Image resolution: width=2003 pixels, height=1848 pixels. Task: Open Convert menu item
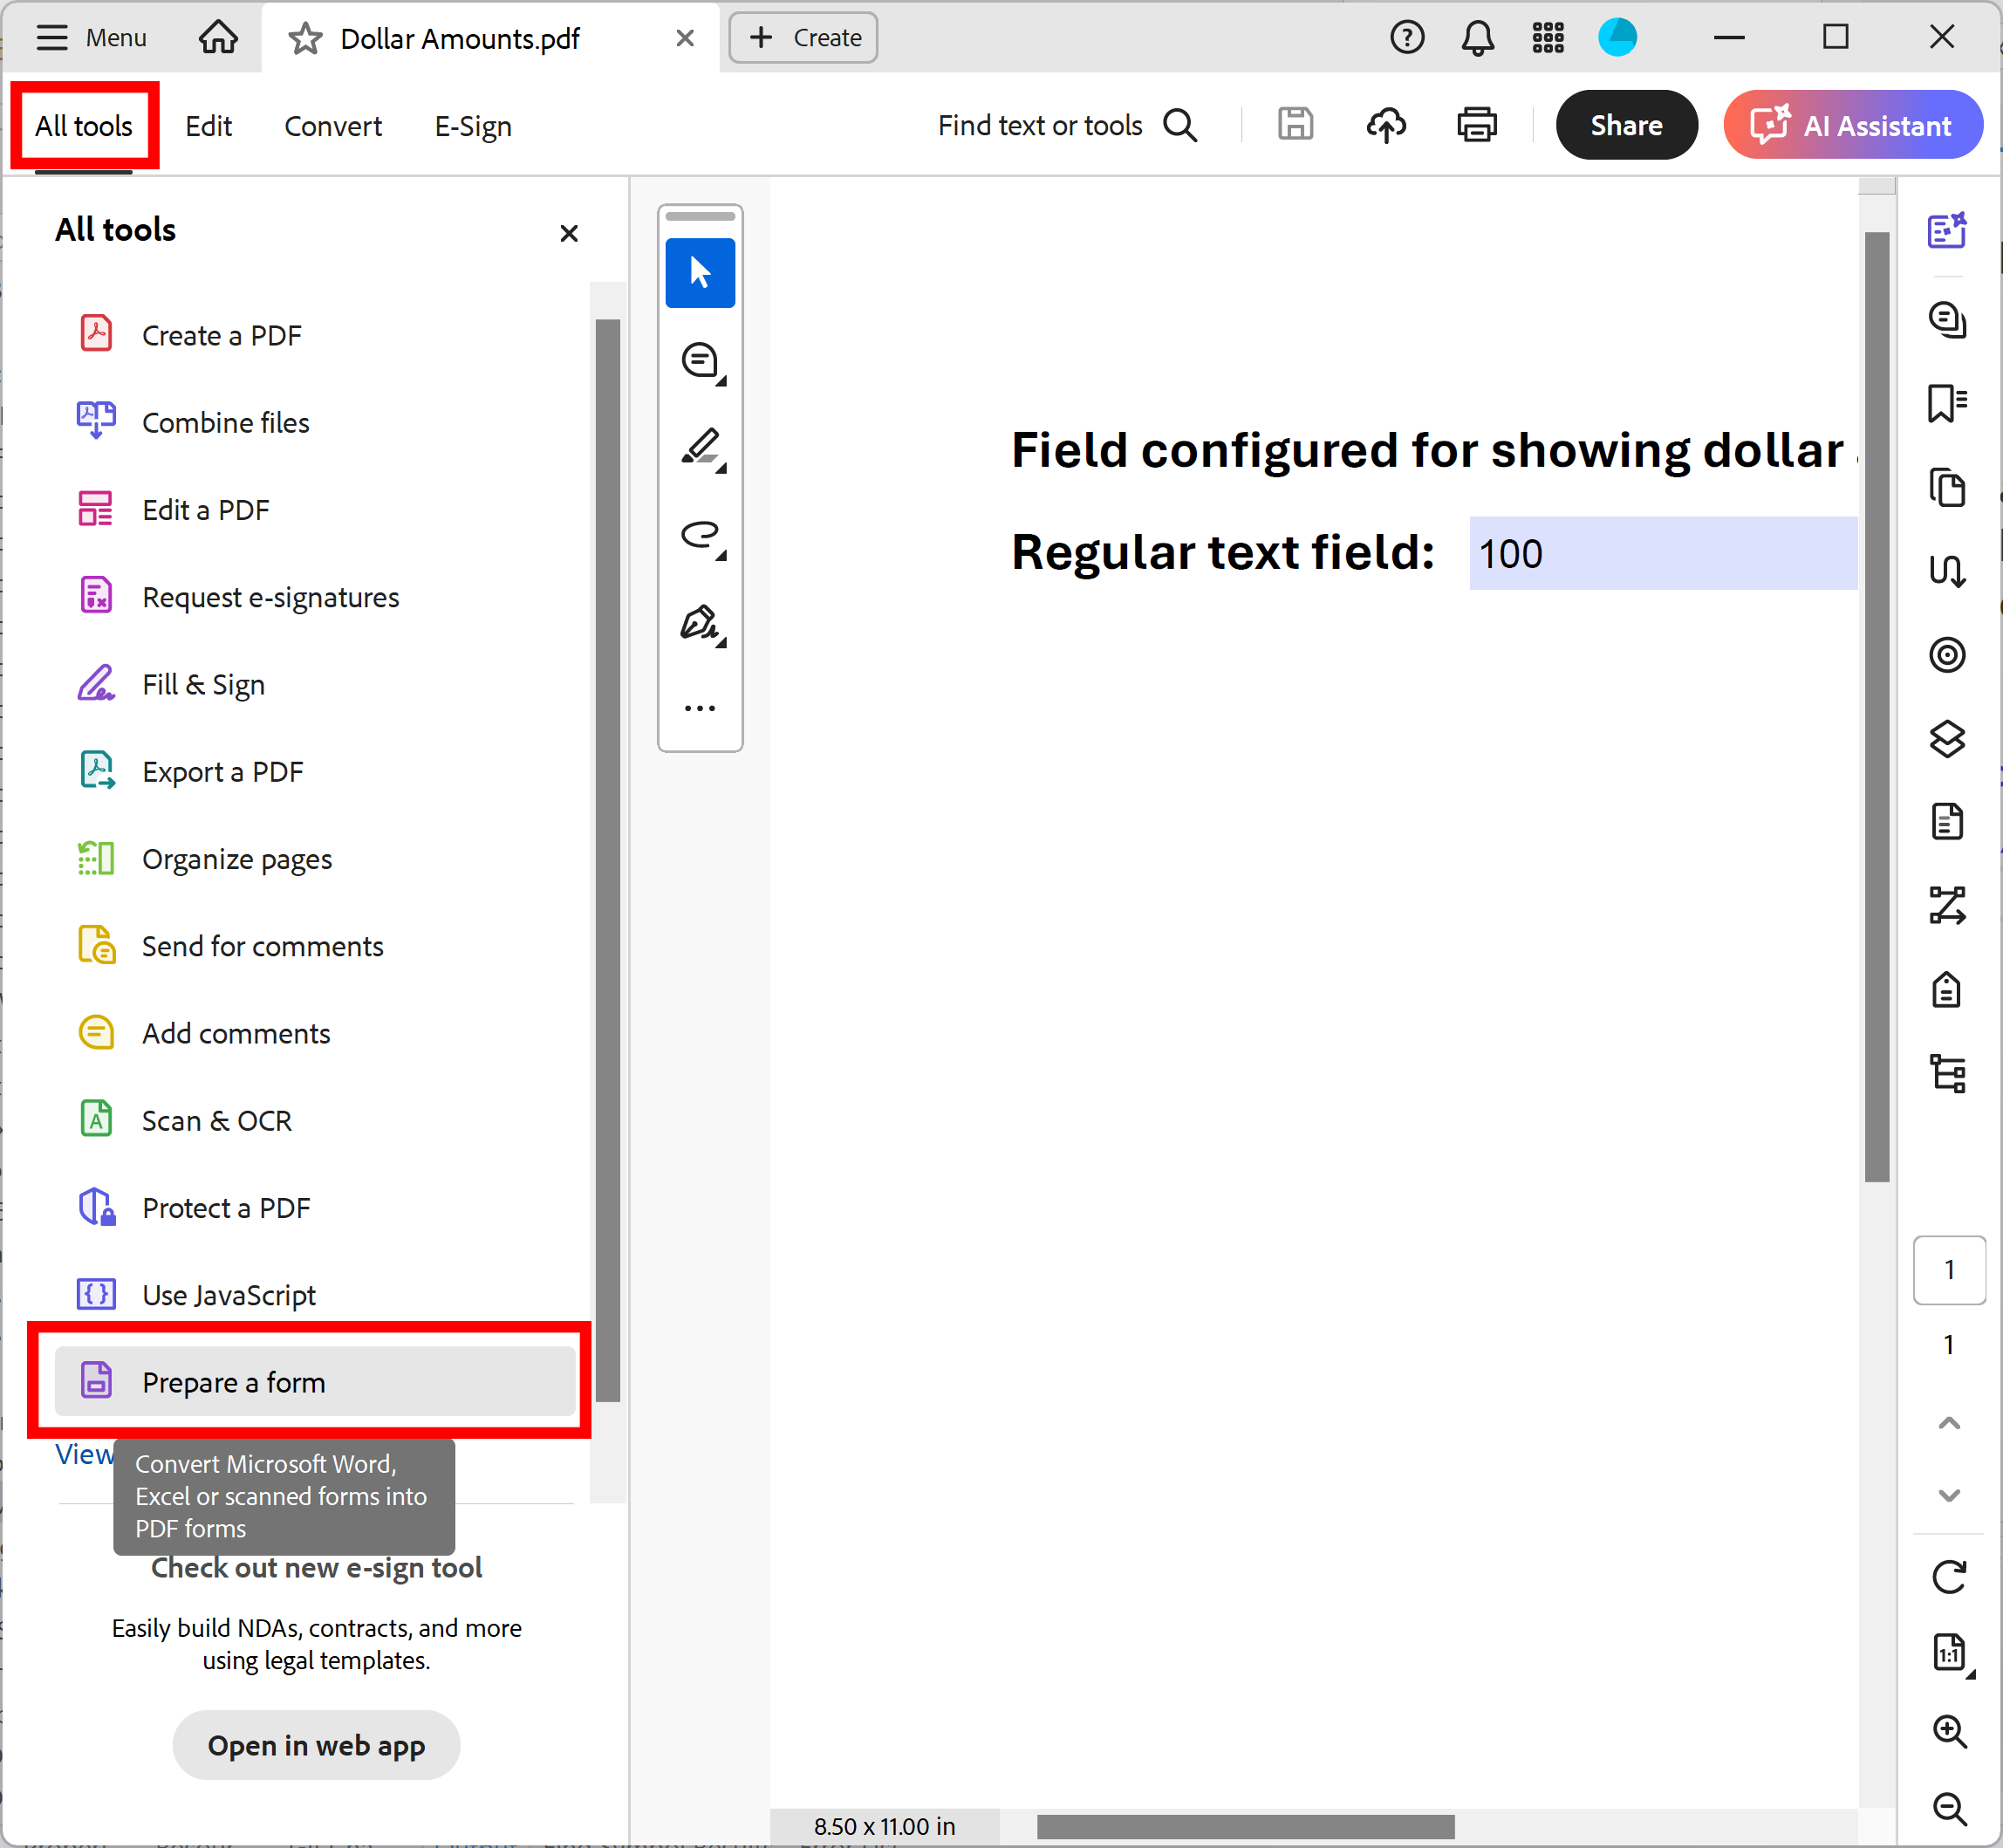333,126
